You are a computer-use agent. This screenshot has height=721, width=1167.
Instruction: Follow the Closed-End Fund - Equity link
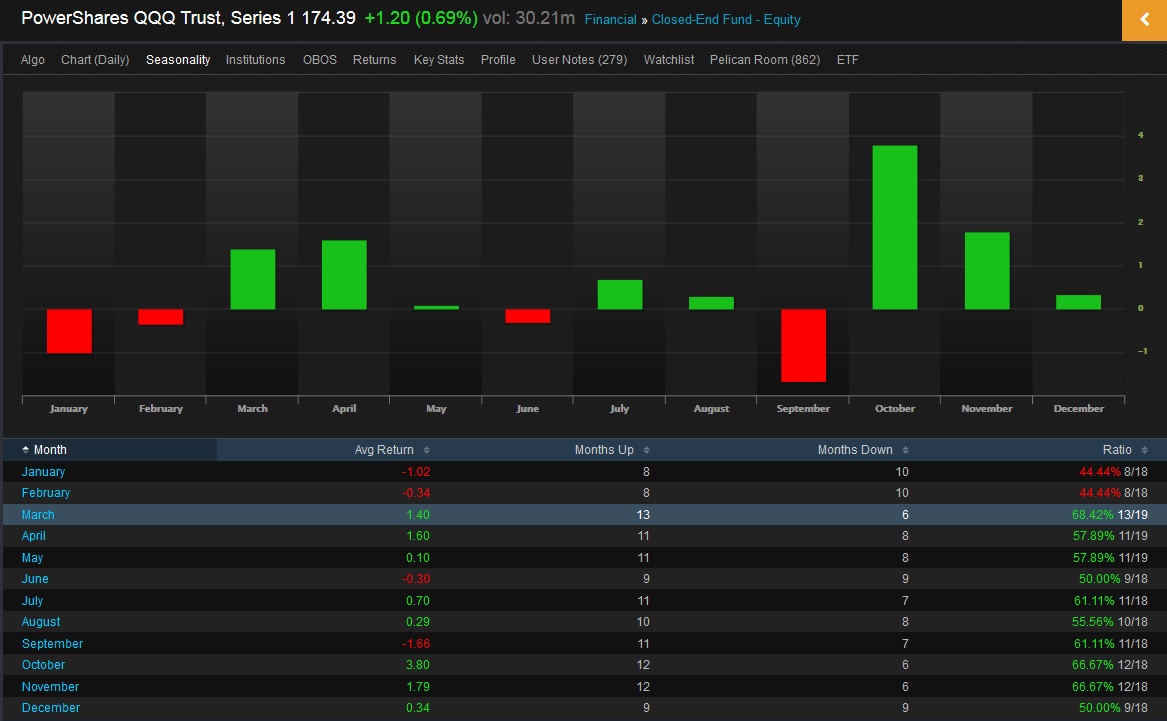(726, 19)
